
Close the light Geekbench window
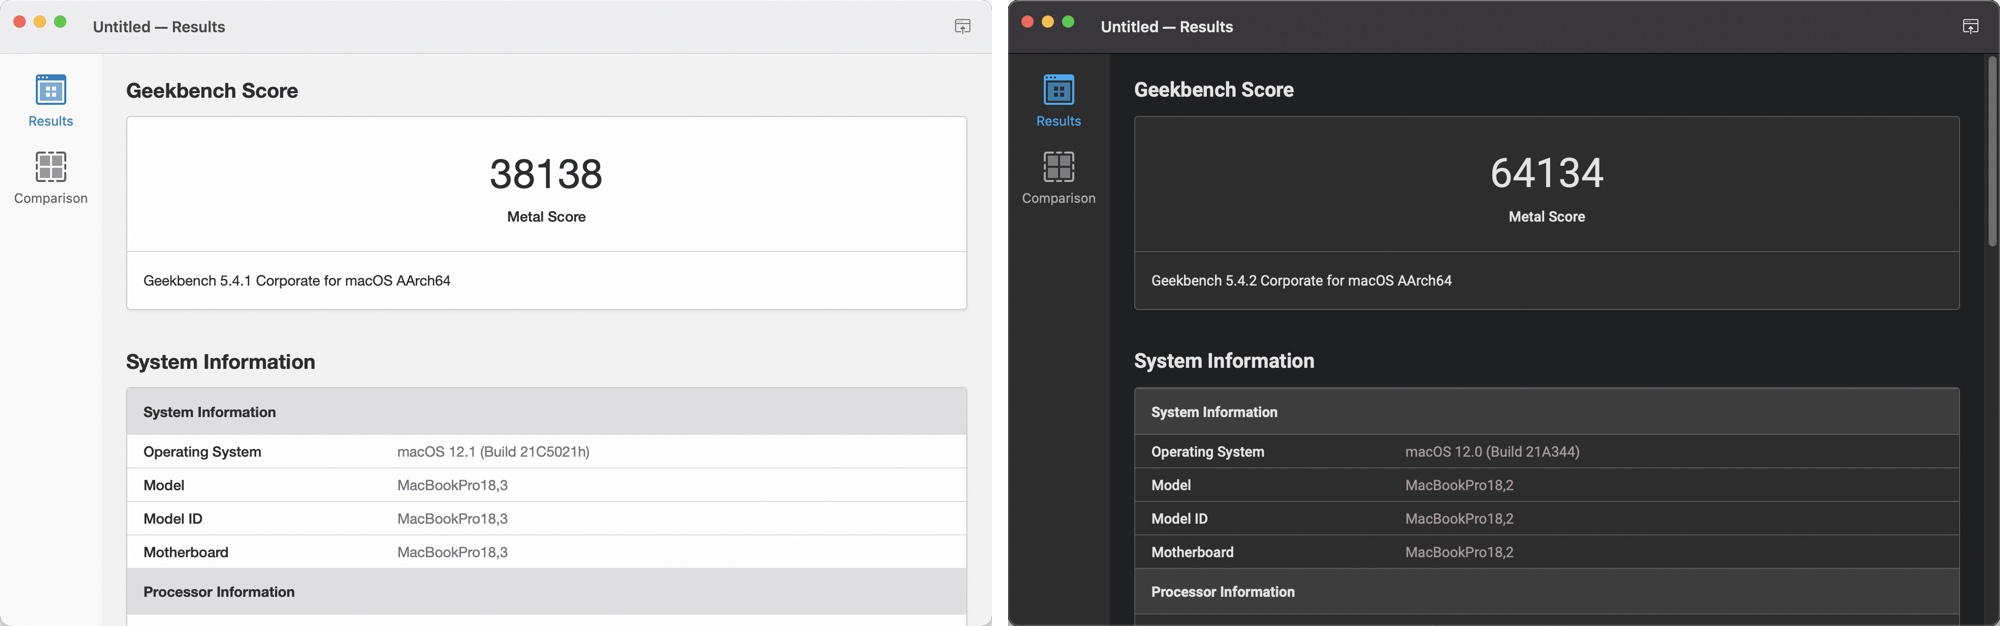pos(19,21)
